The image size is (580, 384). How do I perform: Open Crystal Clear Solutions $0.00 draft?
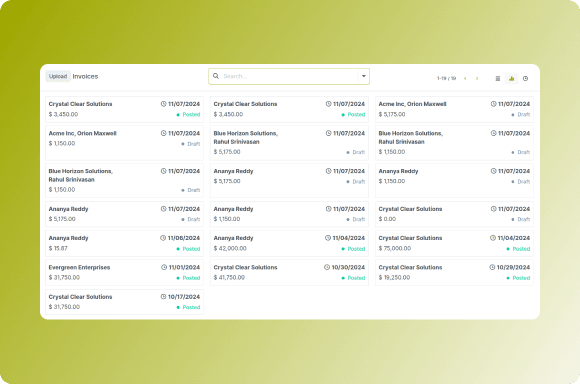[x=454, y=214]
